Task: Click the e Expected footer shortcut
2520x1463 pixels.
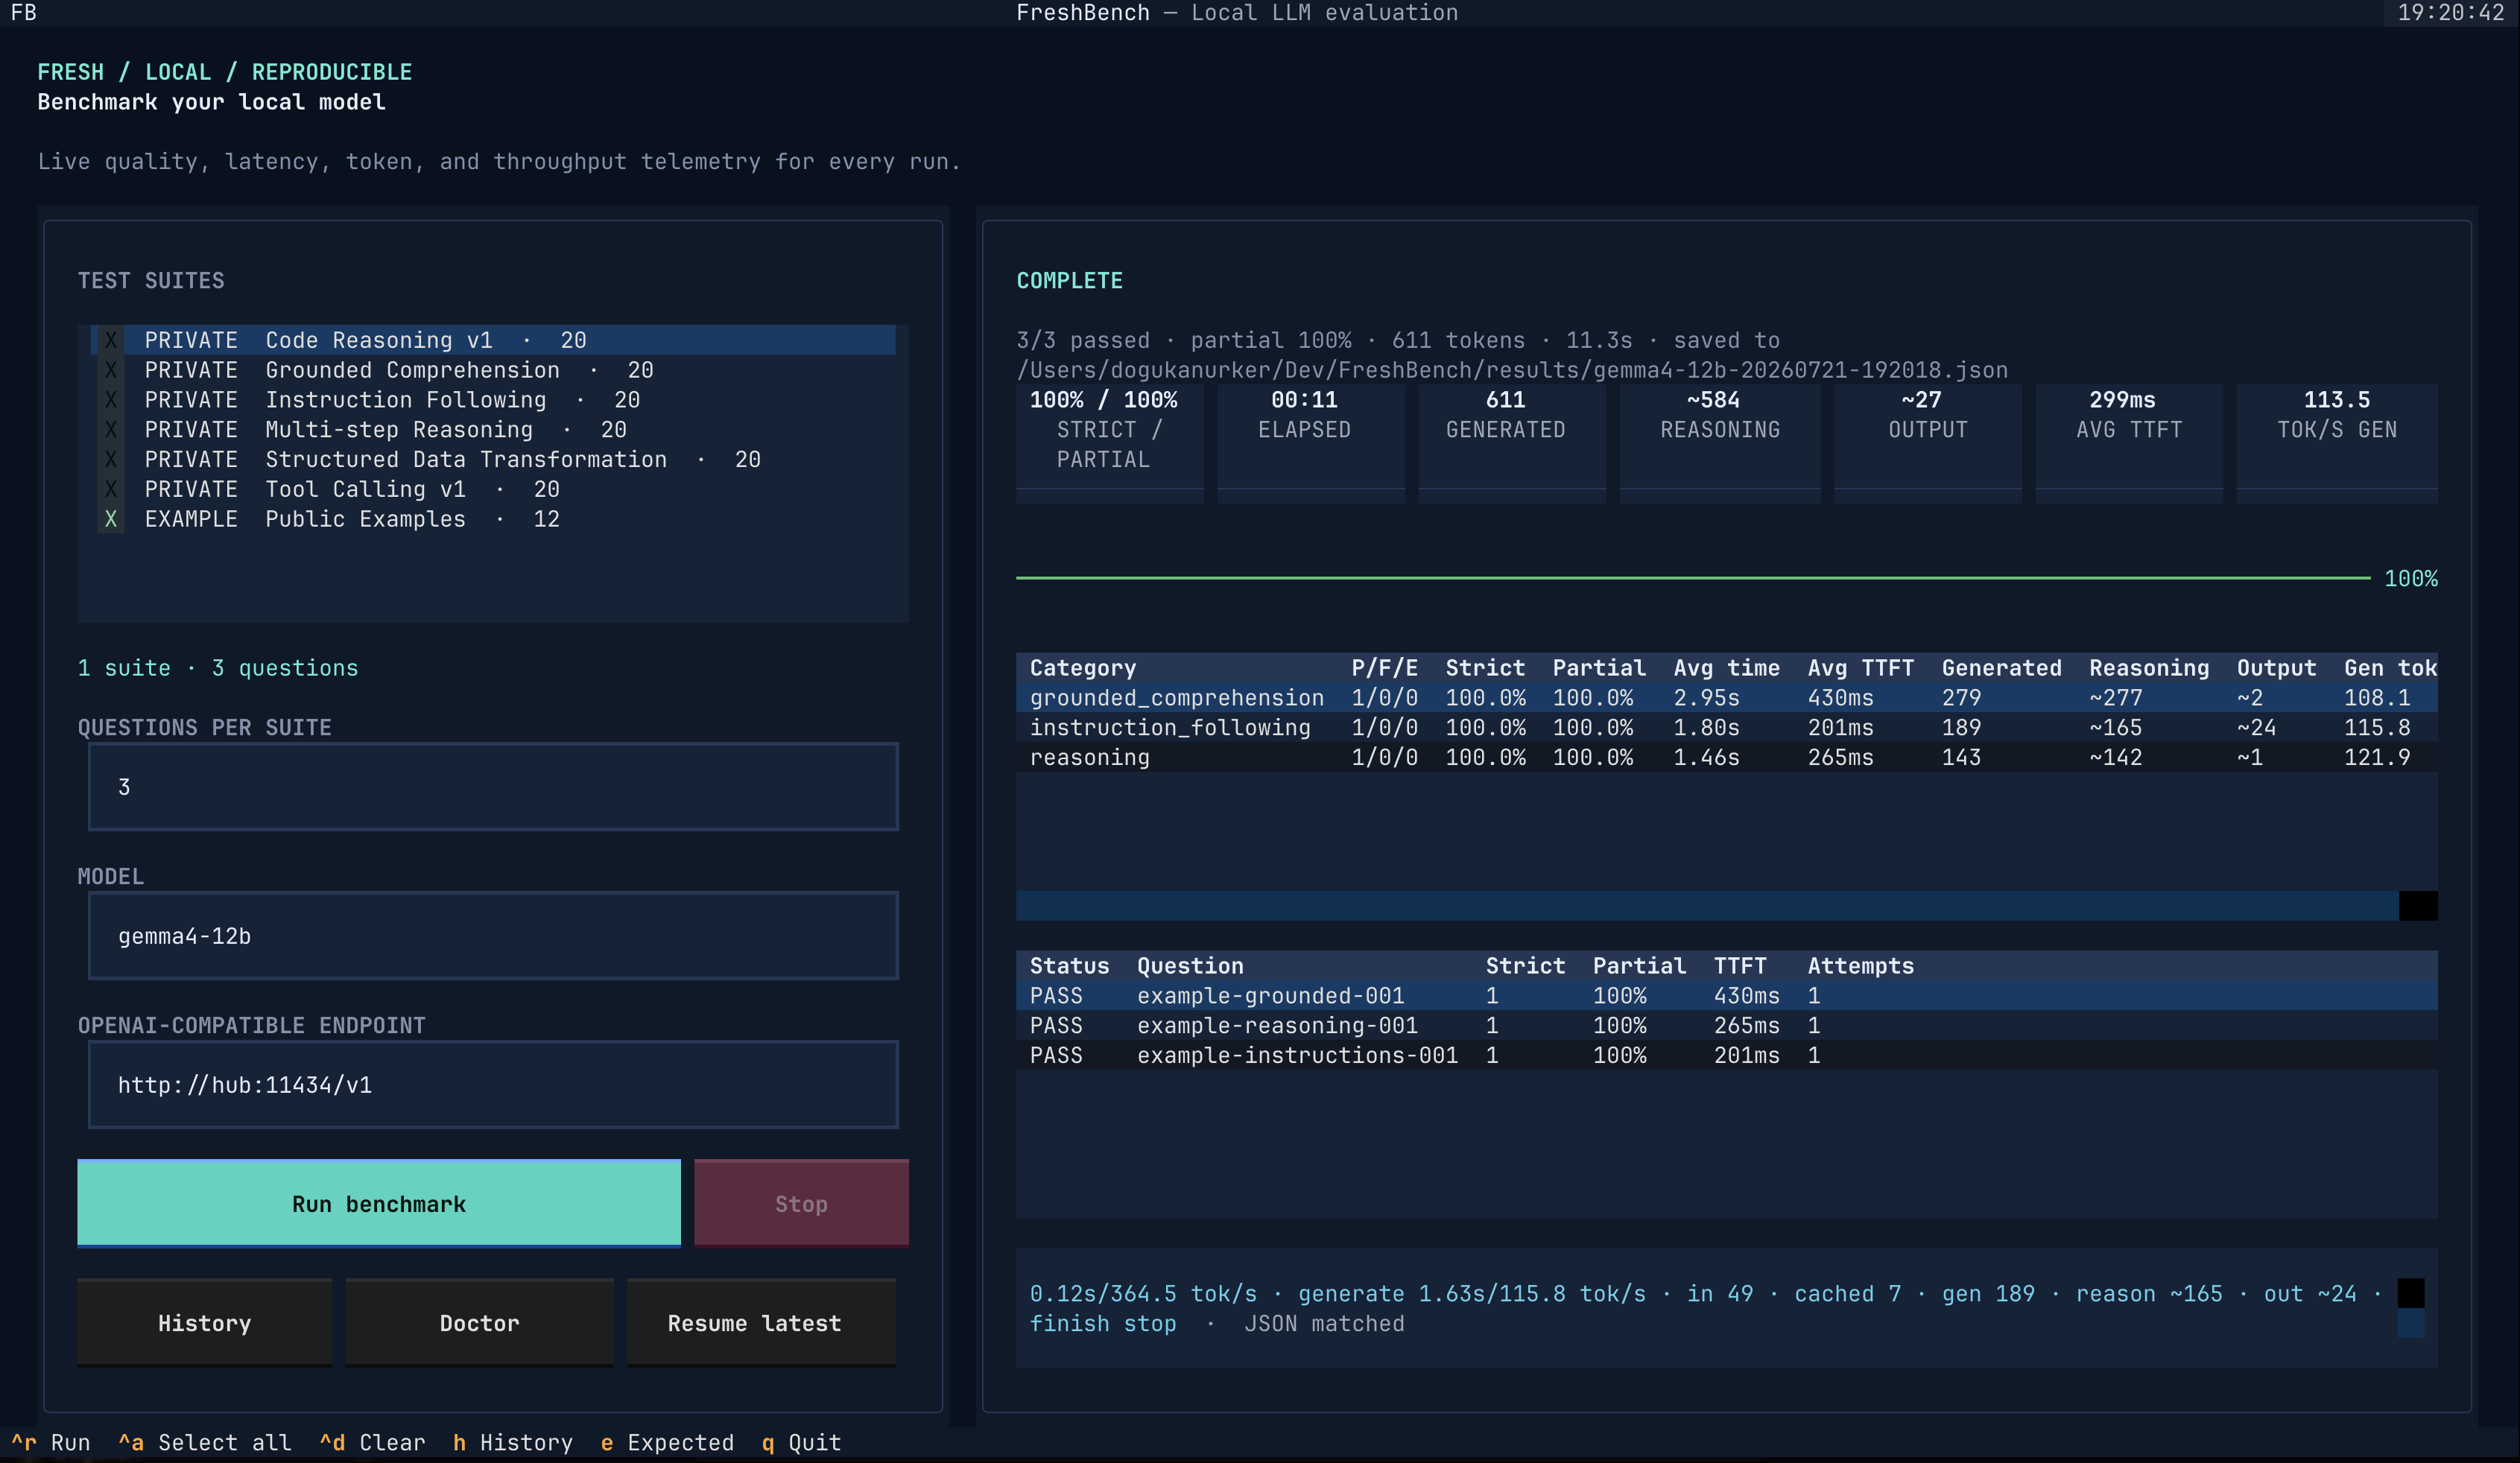Action: (667, 1442)
